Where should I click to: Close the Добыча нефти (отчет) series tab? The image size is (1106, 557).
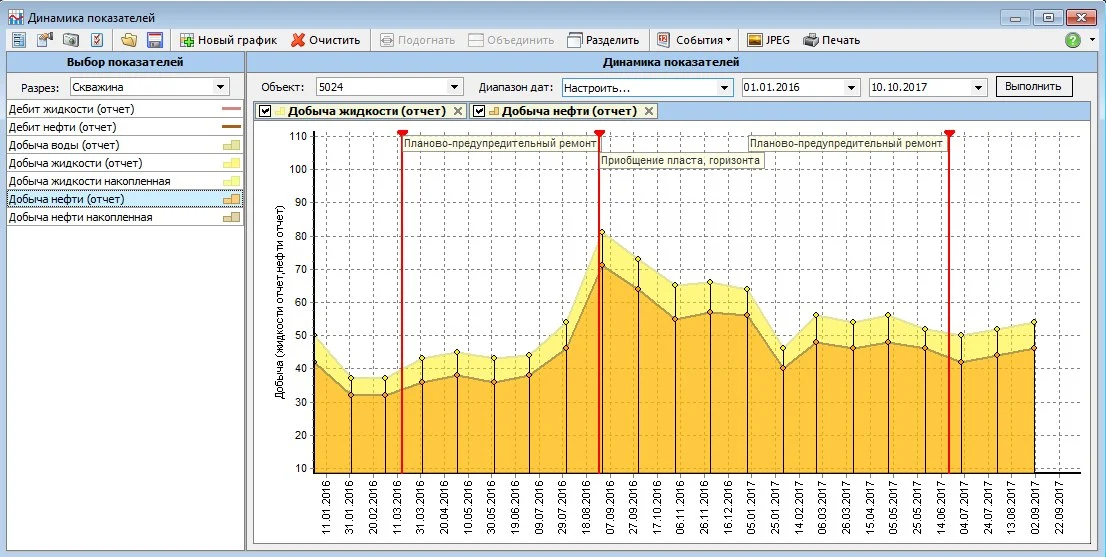[x=649, y=111]
